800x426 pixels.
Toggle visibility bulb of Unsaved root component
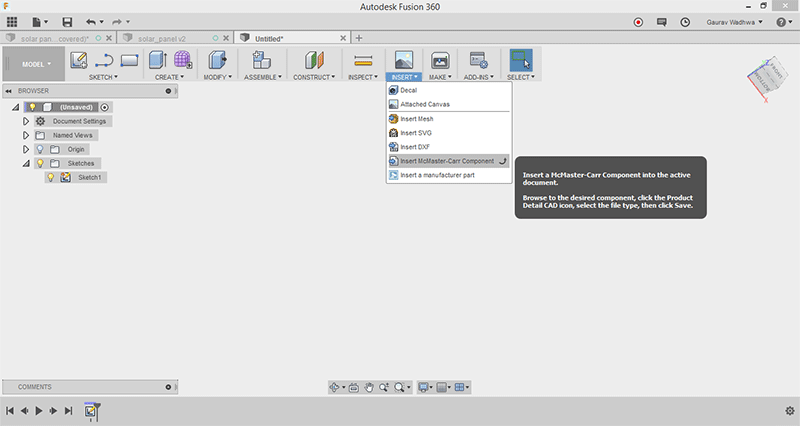[33, 107]
